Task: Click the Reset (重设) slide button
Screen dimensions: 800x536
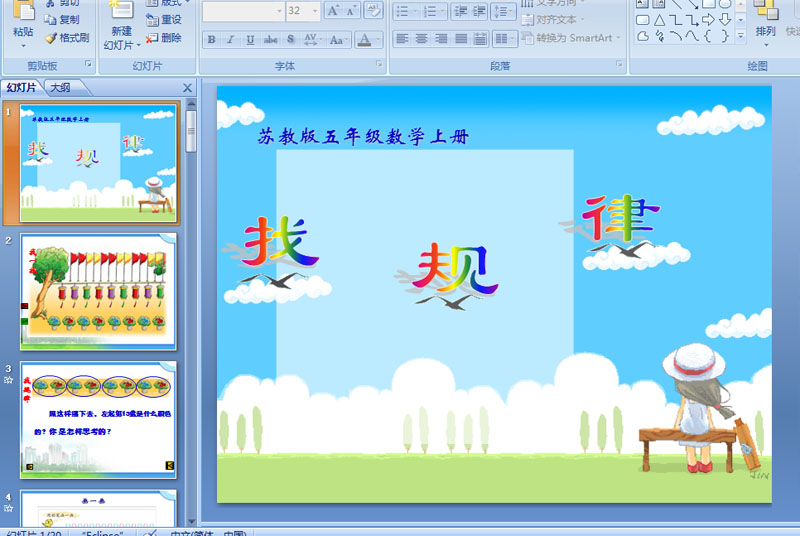Action: click(164, 19)
